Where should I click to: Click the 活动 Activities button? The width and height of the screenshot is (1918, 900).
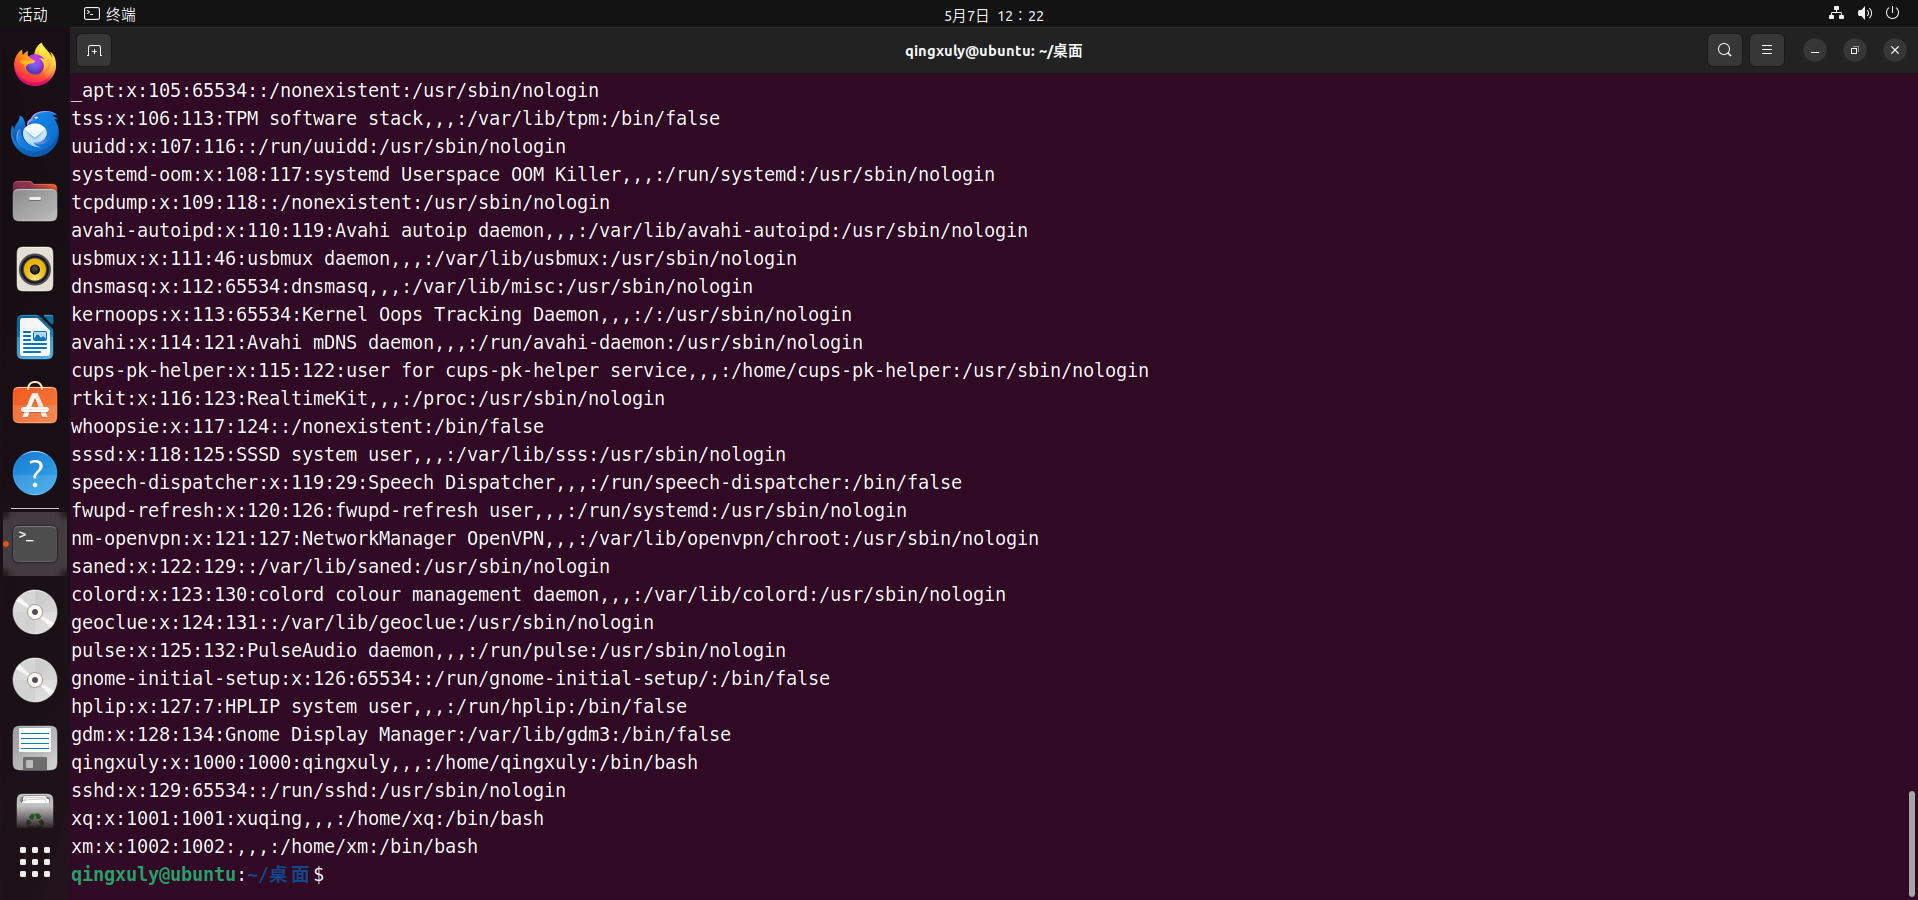(x=33, y=14)
